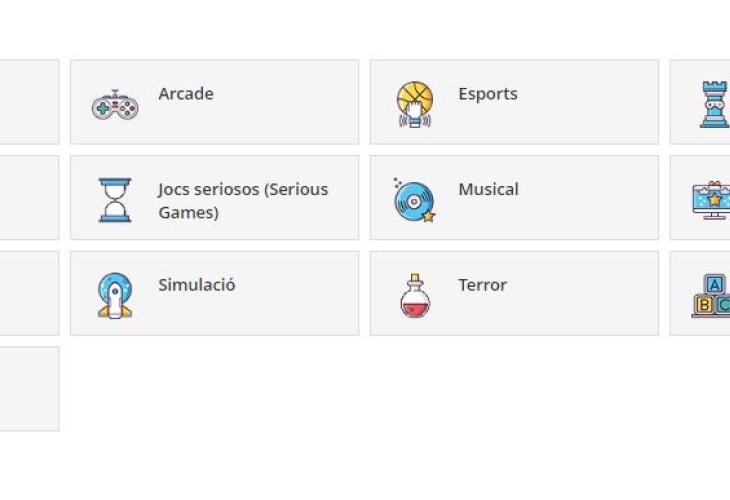Viewport: 730px width, 500px height.
Task: Click the cut-off card left of Simulació
Action: (28, 293)
